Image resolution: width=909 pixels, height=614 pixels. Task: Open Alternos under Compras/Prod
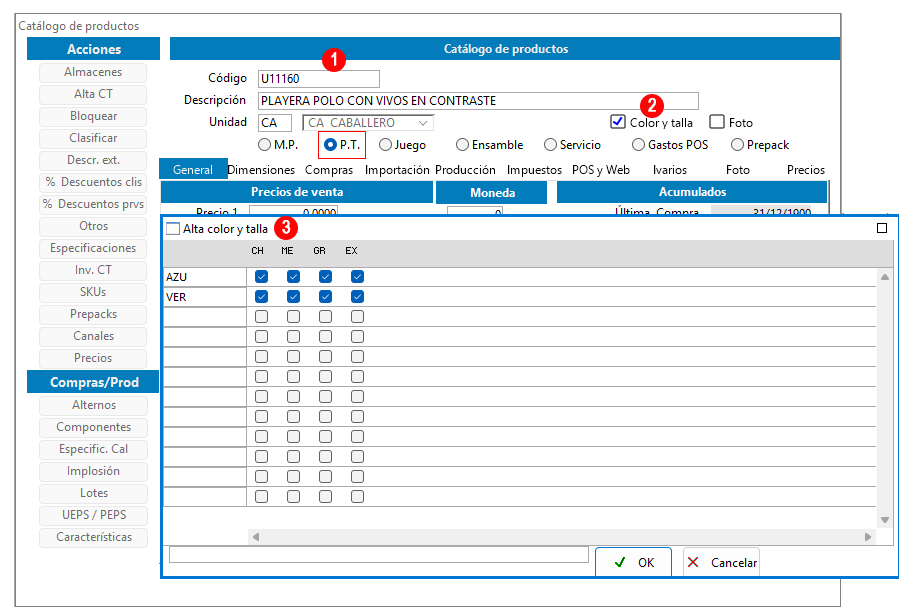[x=93, y=406]
